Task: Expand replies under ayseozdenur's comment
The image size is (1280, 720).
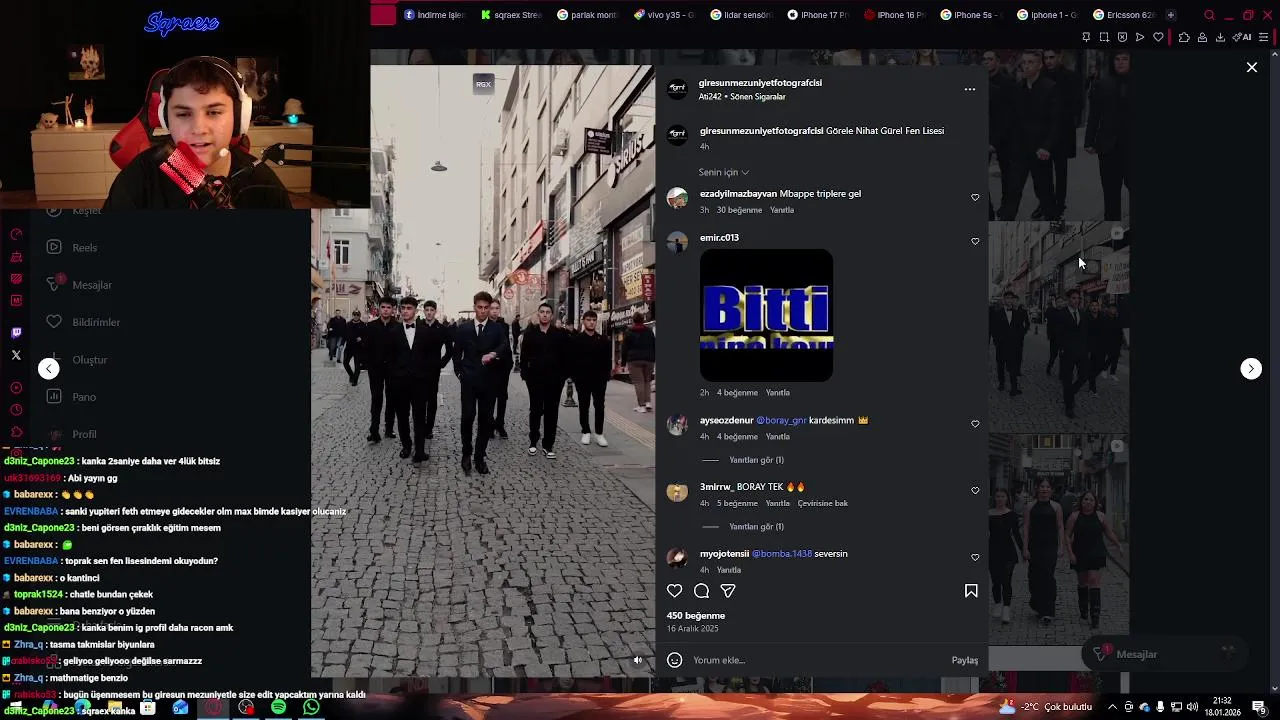Action: (756, 460)
